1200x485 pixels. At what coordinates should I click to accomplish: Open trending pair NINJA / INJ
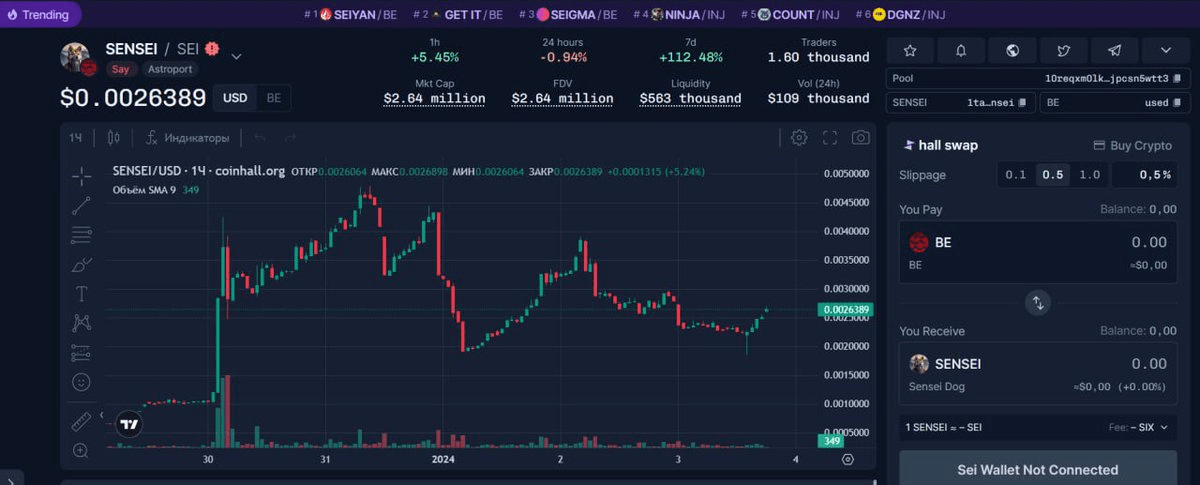click(679, 14)
